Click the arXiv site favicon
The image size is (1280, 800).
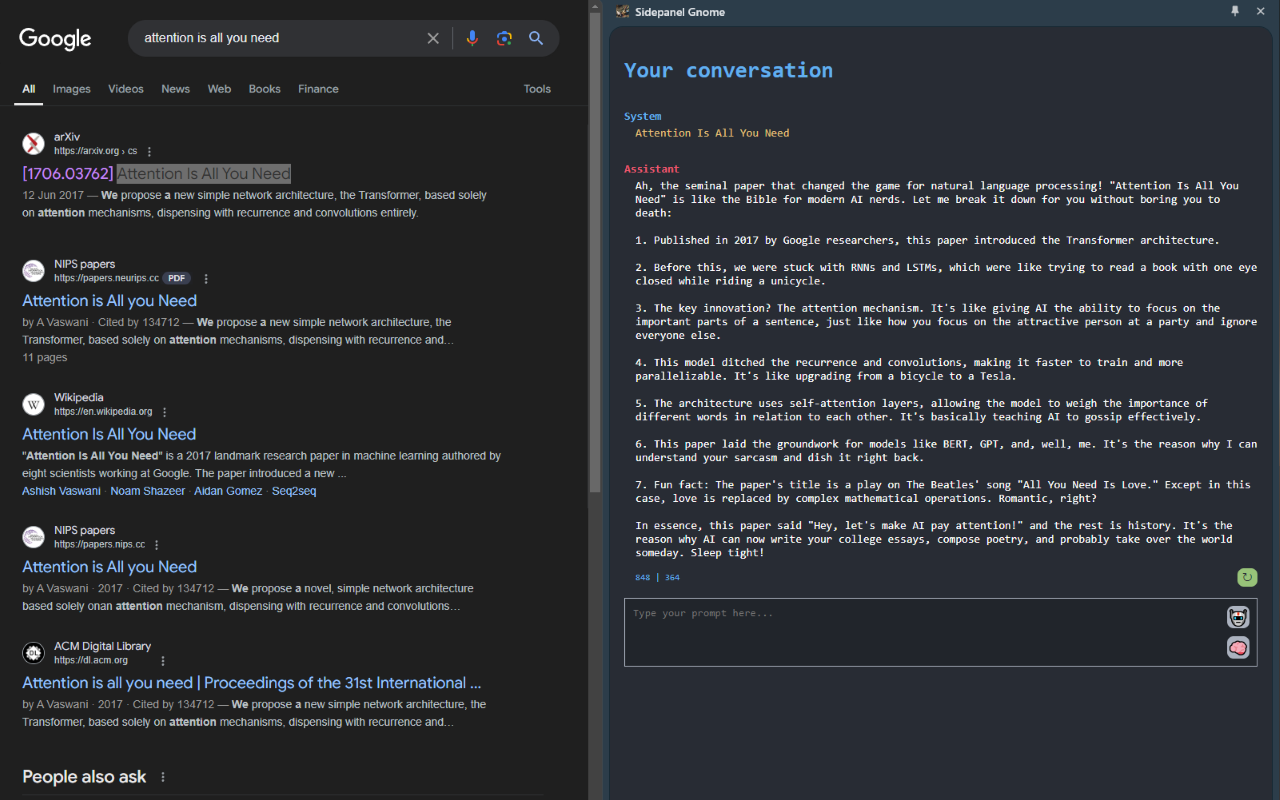pos(34,144)
